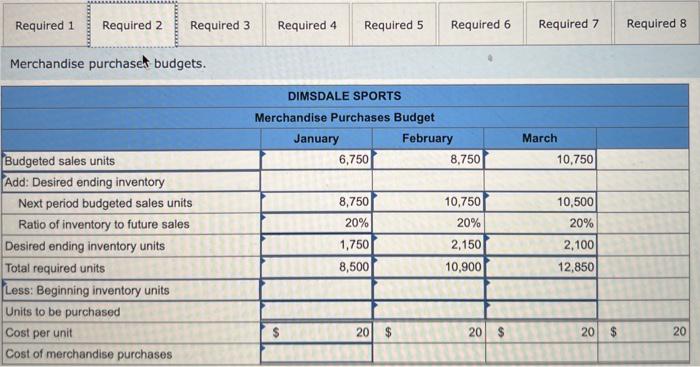Click empty January cost of merchandise purchases field
This screenshot has width=700, height=367.
click(x=316, y=353)
